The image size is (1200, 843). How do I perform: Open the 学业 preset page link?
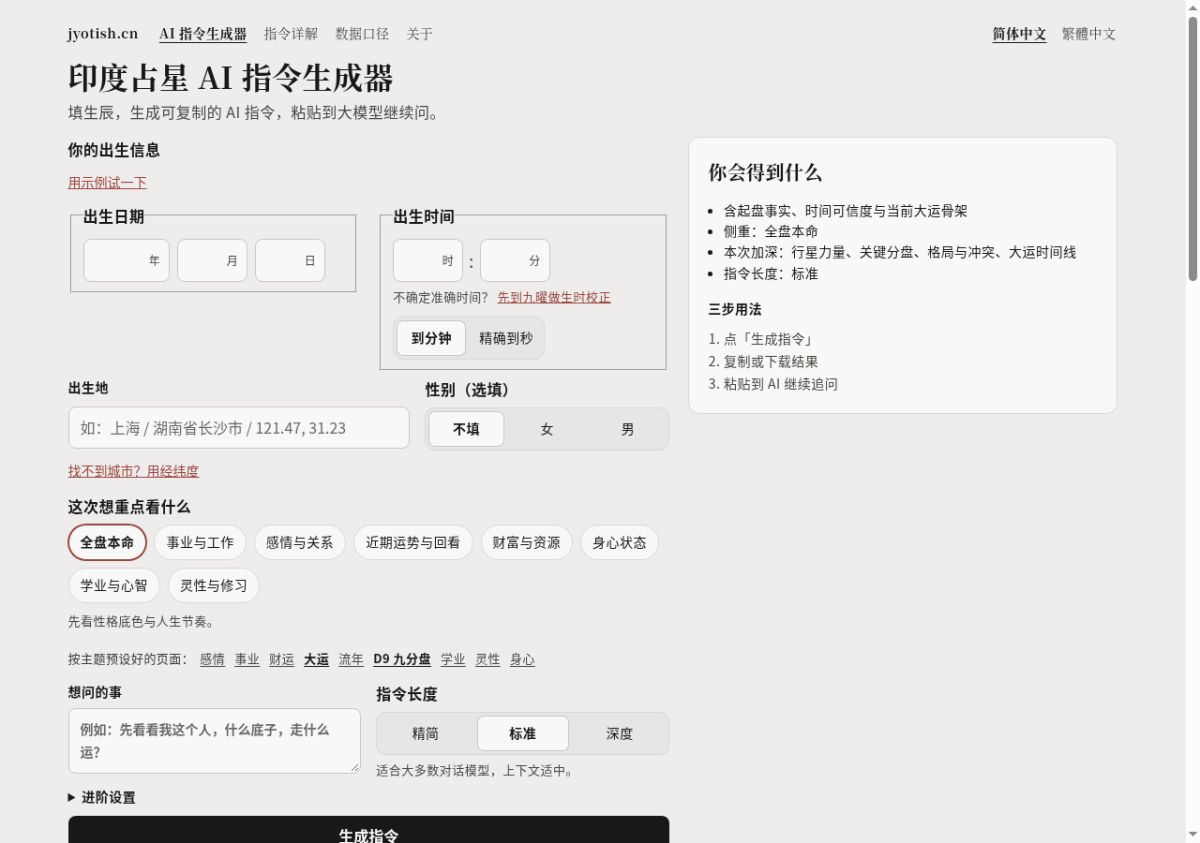(x=453, y=660)
